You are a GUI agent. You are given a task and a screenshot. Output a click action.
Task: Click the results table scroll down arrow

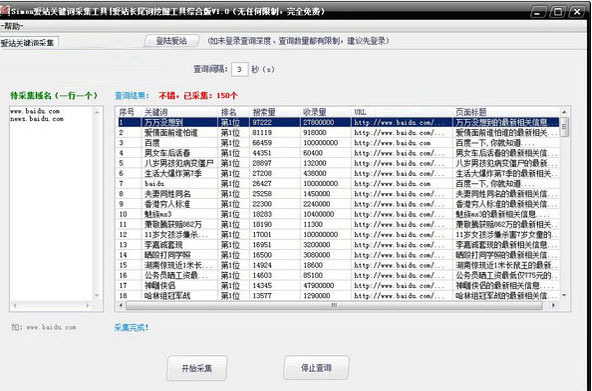(564, 296)
